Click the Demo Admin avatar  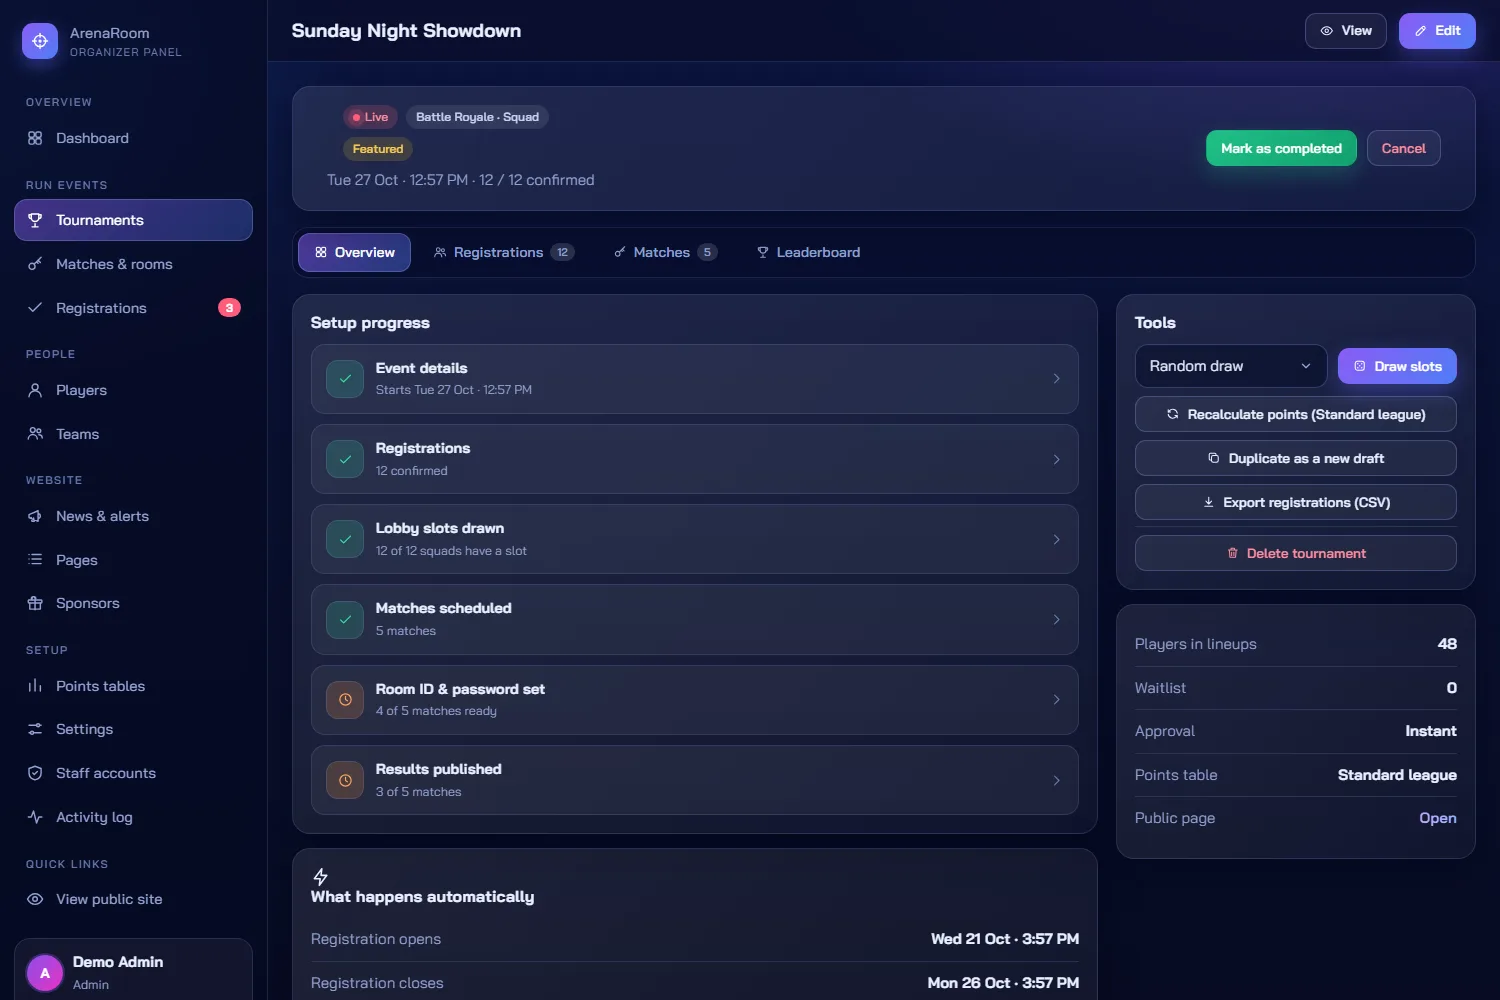pyautogui.click(x=44, y=973)
